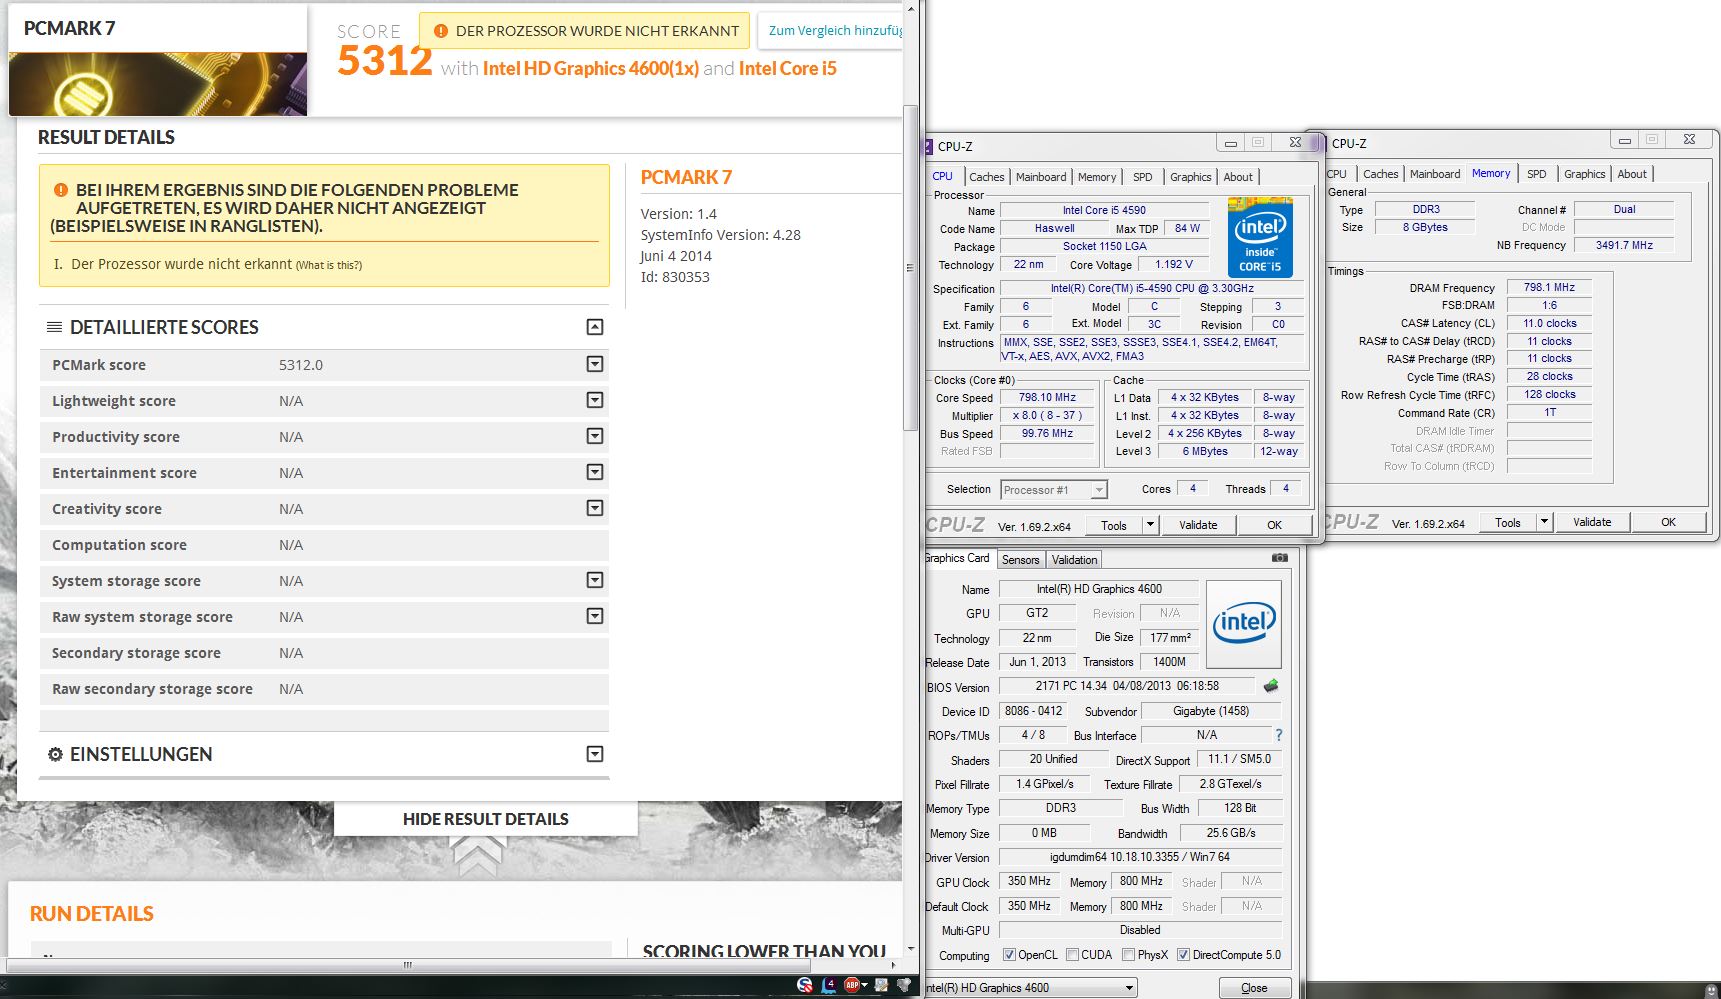Screen dimensions: 1721x999
Task: Expand the Lightweight score row
Action: pyautogui.click(x=595, y=400)
